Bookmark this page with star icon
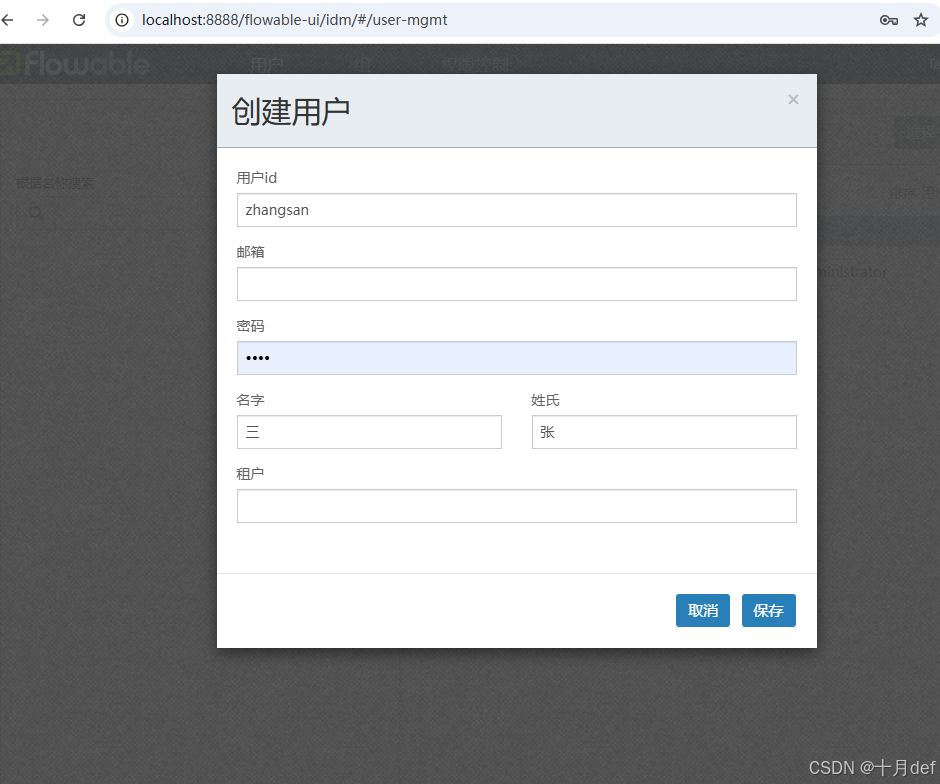The image size is (940, 784). pos(921,20)
